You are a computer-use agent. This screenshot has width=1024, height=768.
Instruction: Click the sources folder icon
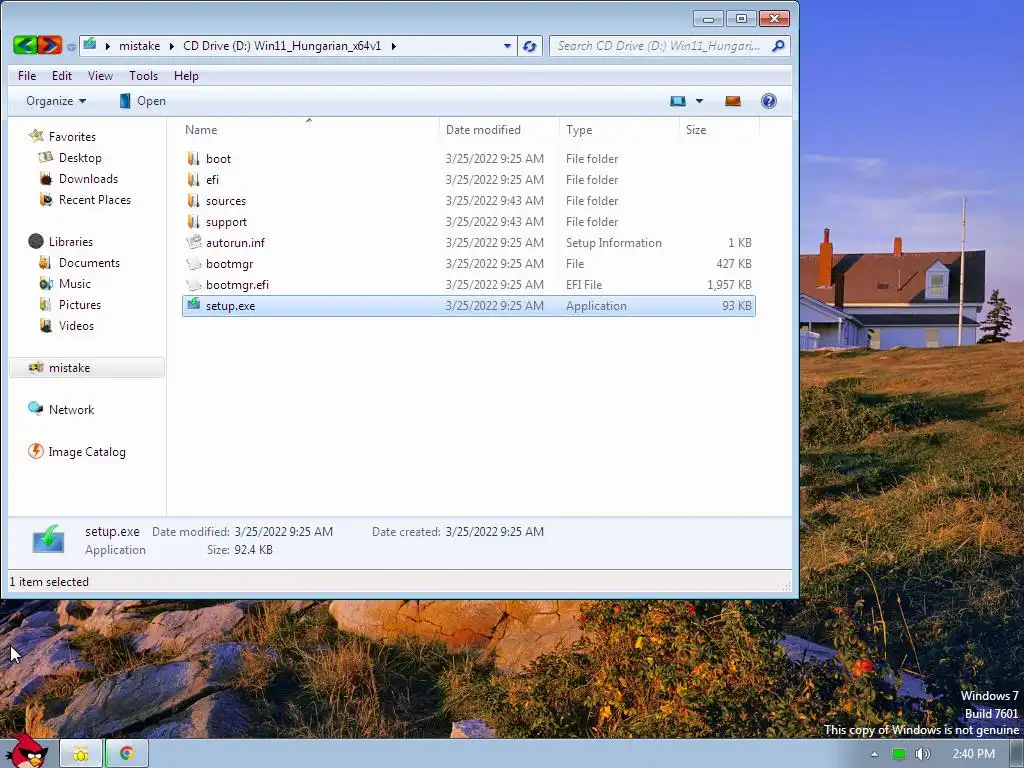[x=193, y=200]
